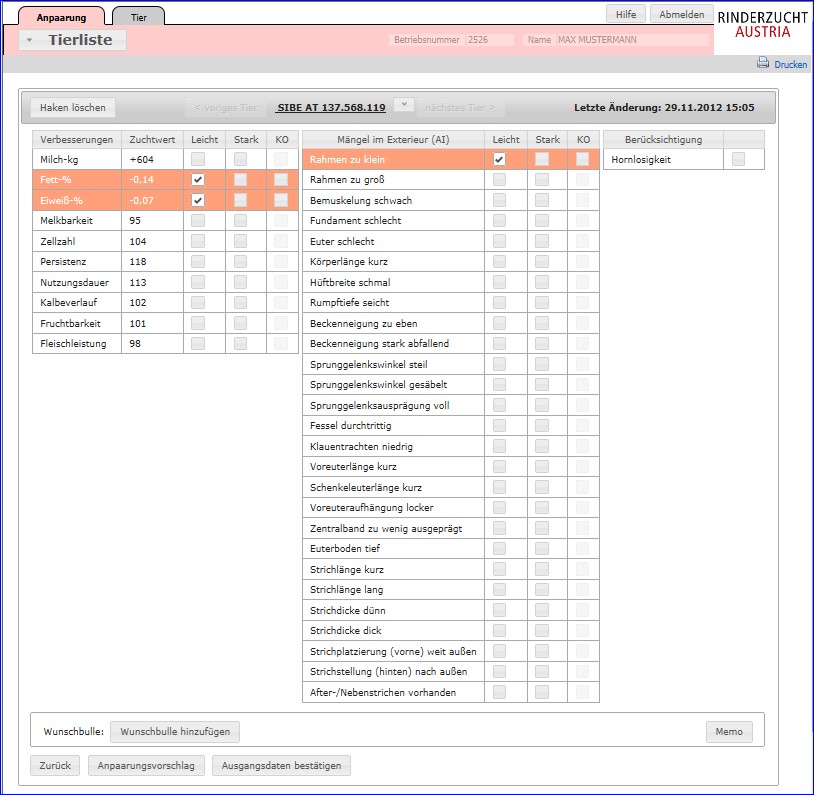This screenshot has width=814, height=795.
Task: Check Leicht for Fessel durchtrittig
Action: click(499, 426)
